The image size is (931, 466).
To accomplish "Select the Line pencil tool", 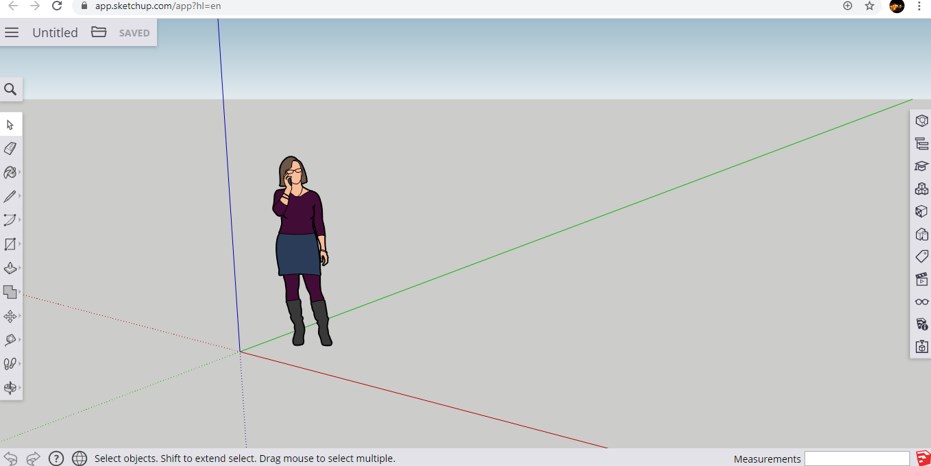I will pyautogui.click(x=10, y=196).
